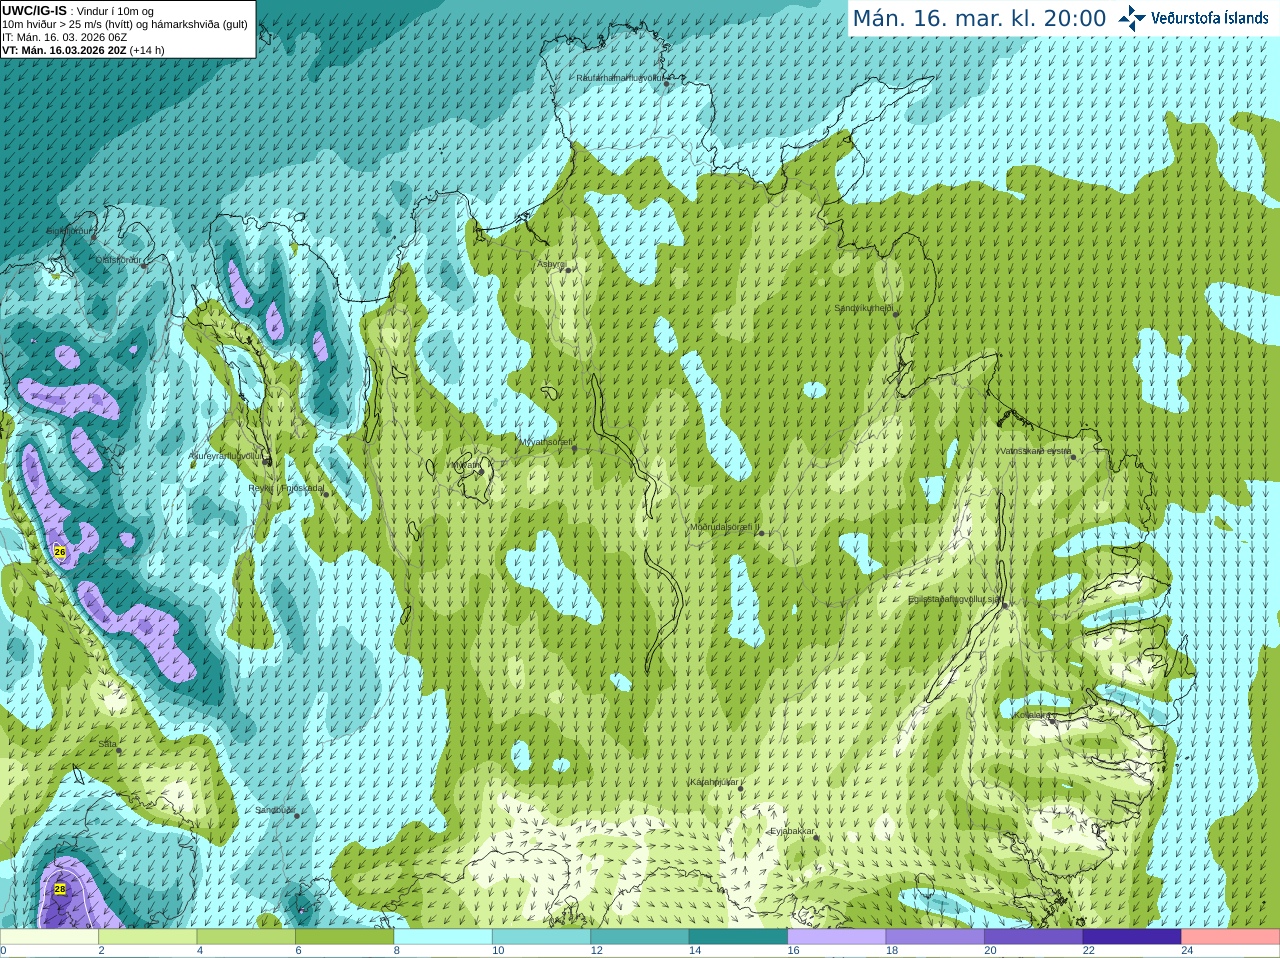Click the legend scale value 8

[397, 951]
